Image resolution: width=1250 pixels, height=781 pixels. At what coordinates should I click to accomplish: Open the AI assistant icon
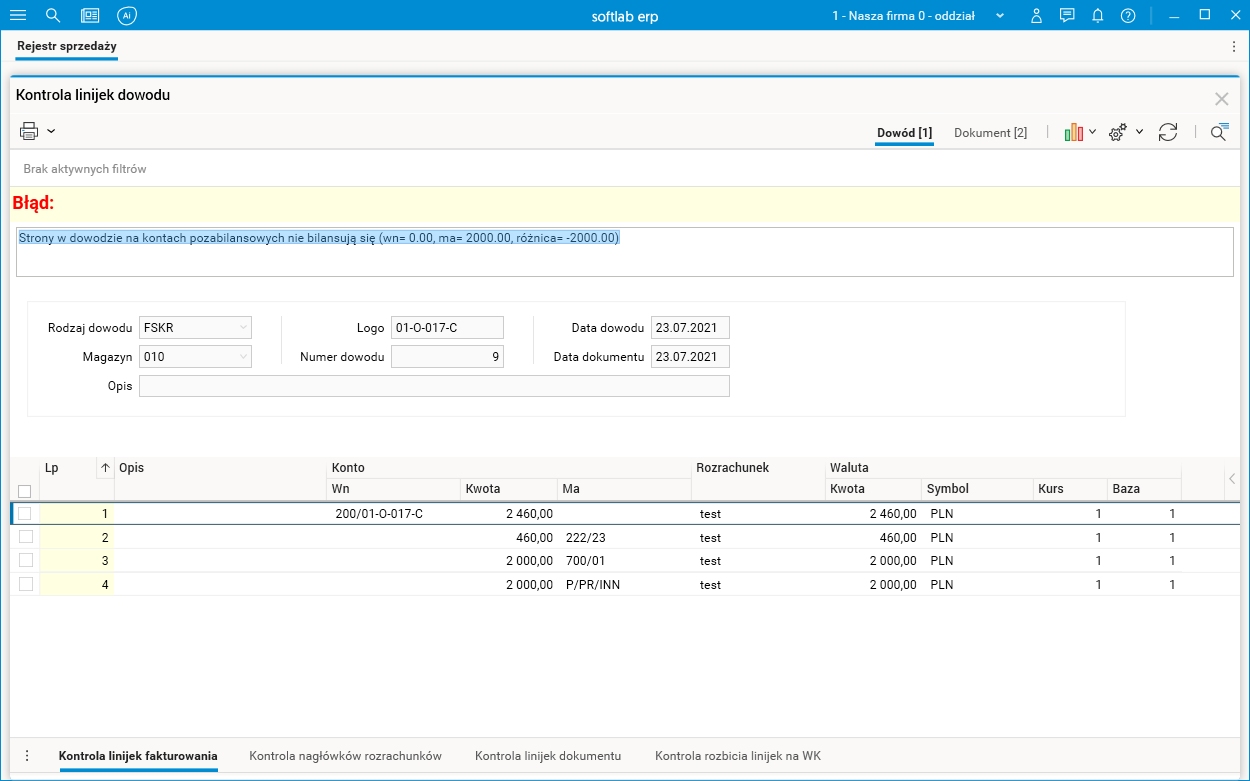coord(126,16)
